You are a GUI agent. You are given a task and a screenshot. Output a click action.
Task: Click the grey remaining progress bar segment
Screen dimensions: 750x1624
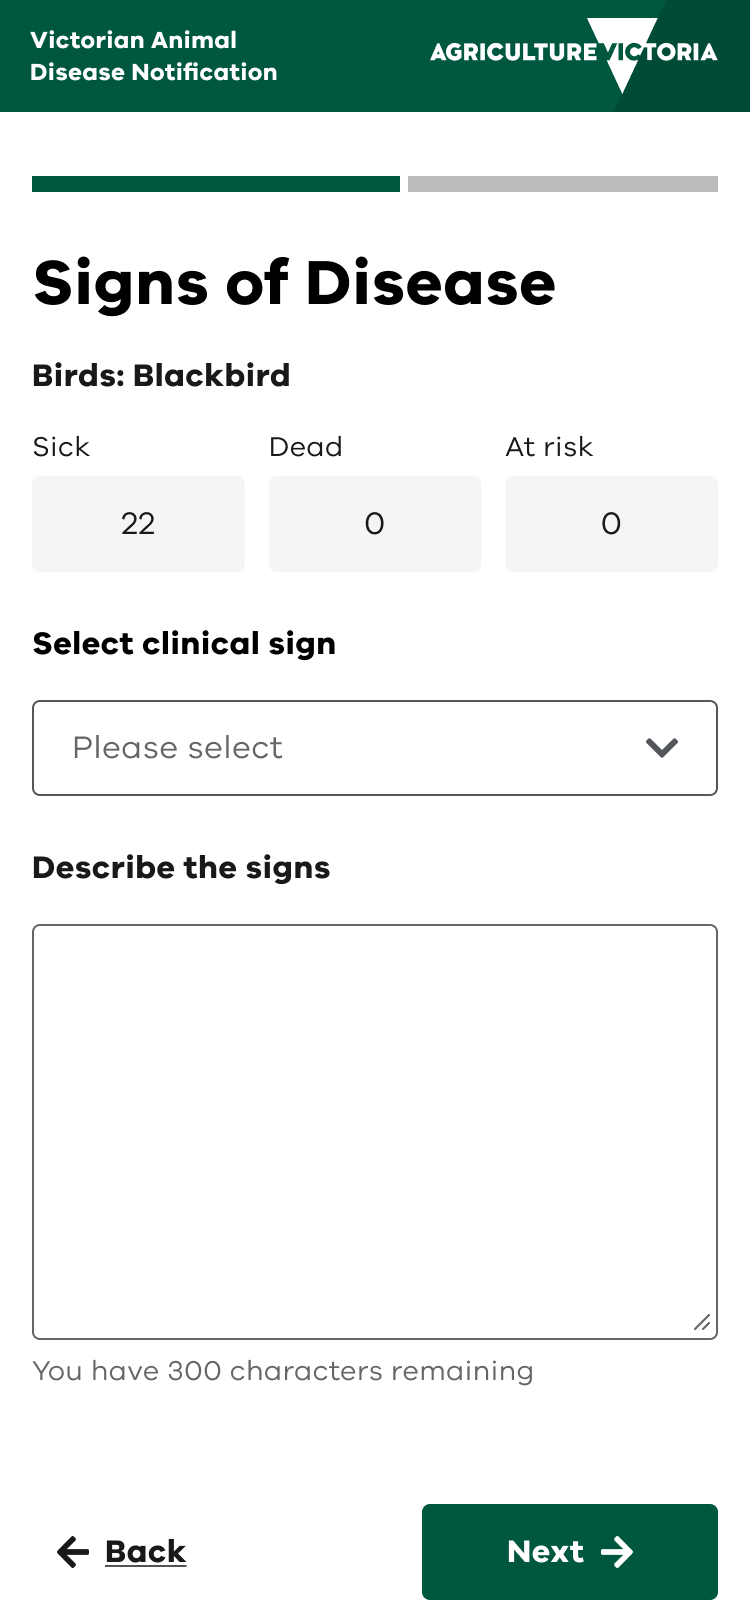[x=562, y=184]
